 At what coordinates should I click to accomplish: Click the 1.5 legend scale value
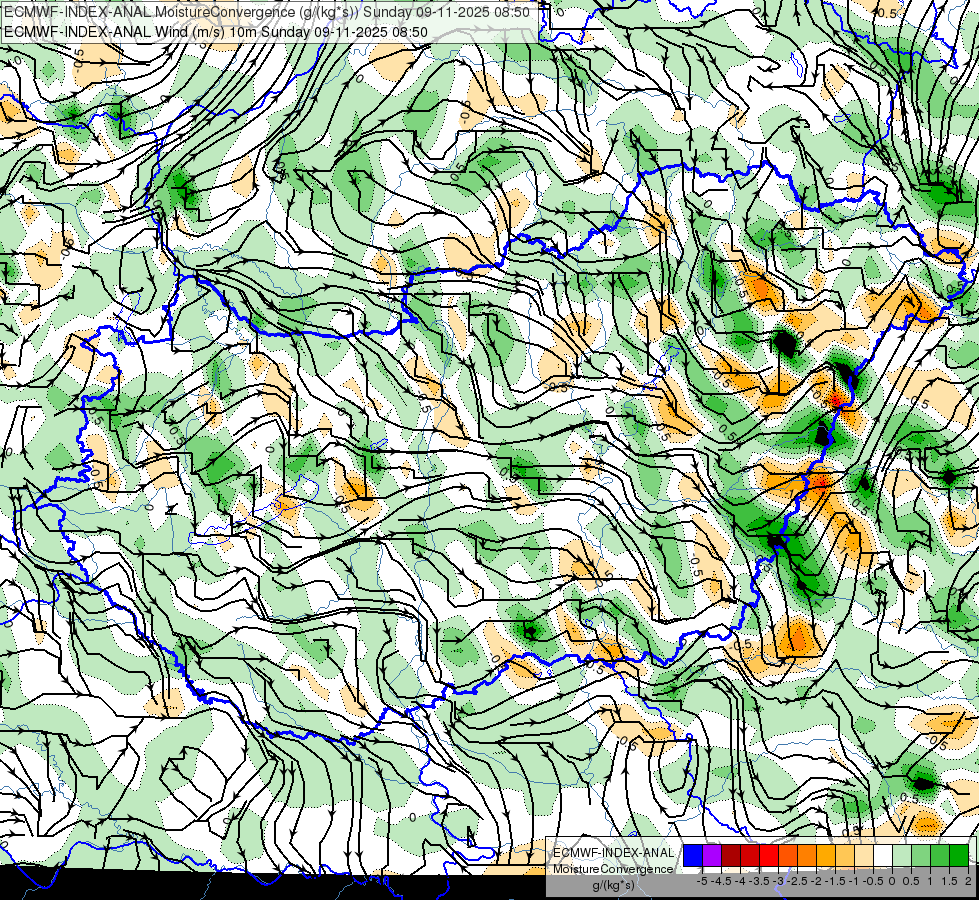[x=949, y=881]
